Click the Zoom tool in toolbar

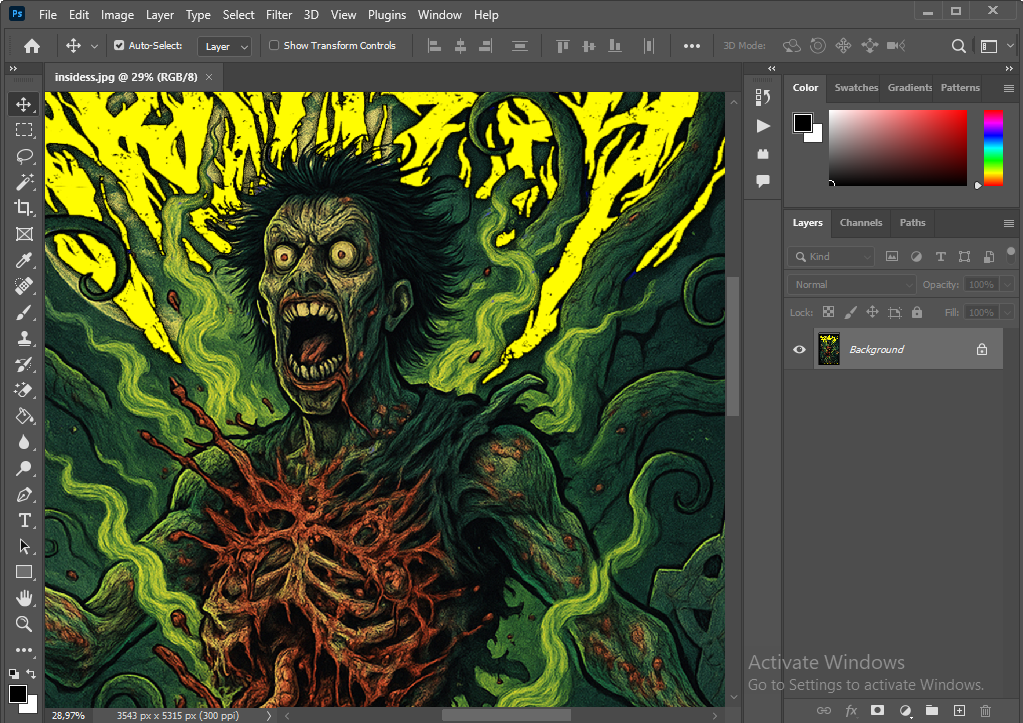click(24, 624)
